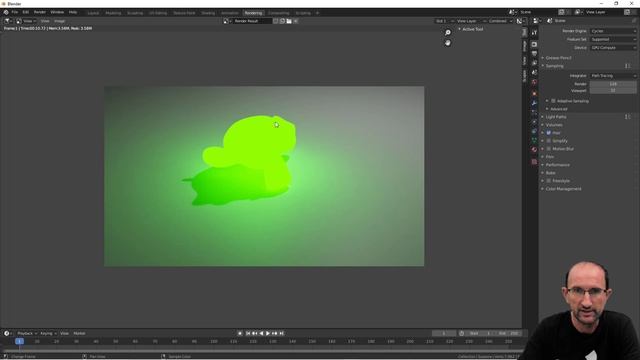Open the Window menu
This screenshot has height=360, width=640.
pyautogui.click(x=57, y=12)
